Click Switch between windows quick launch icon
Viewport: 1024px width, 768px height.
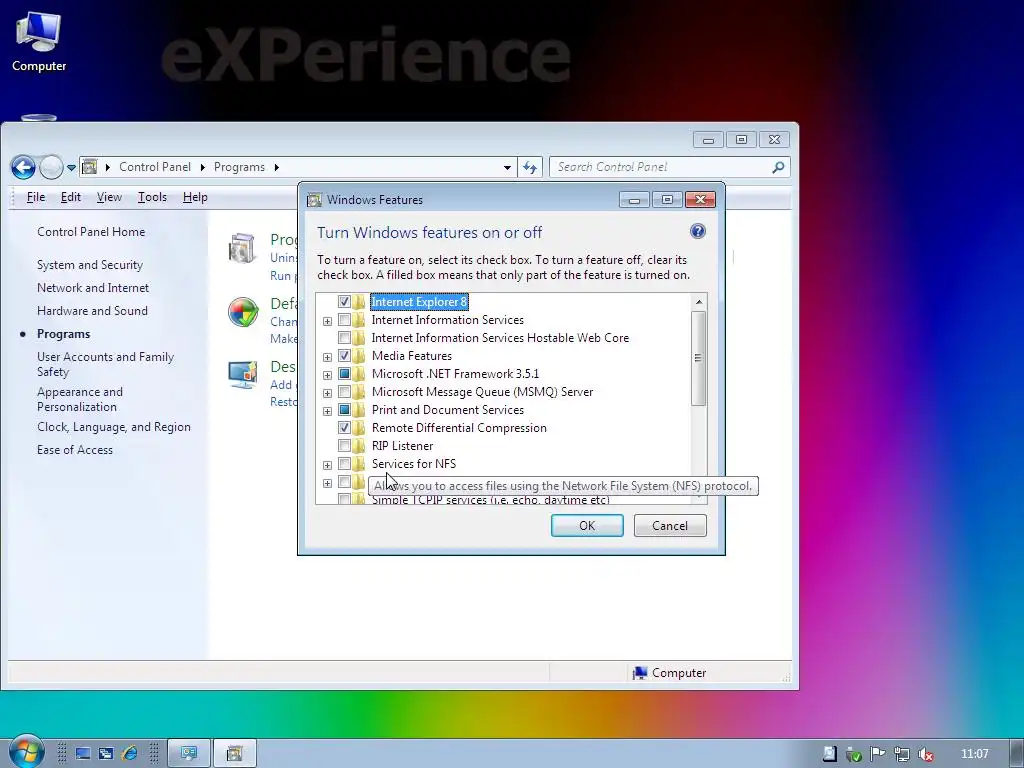click(106, 754)
